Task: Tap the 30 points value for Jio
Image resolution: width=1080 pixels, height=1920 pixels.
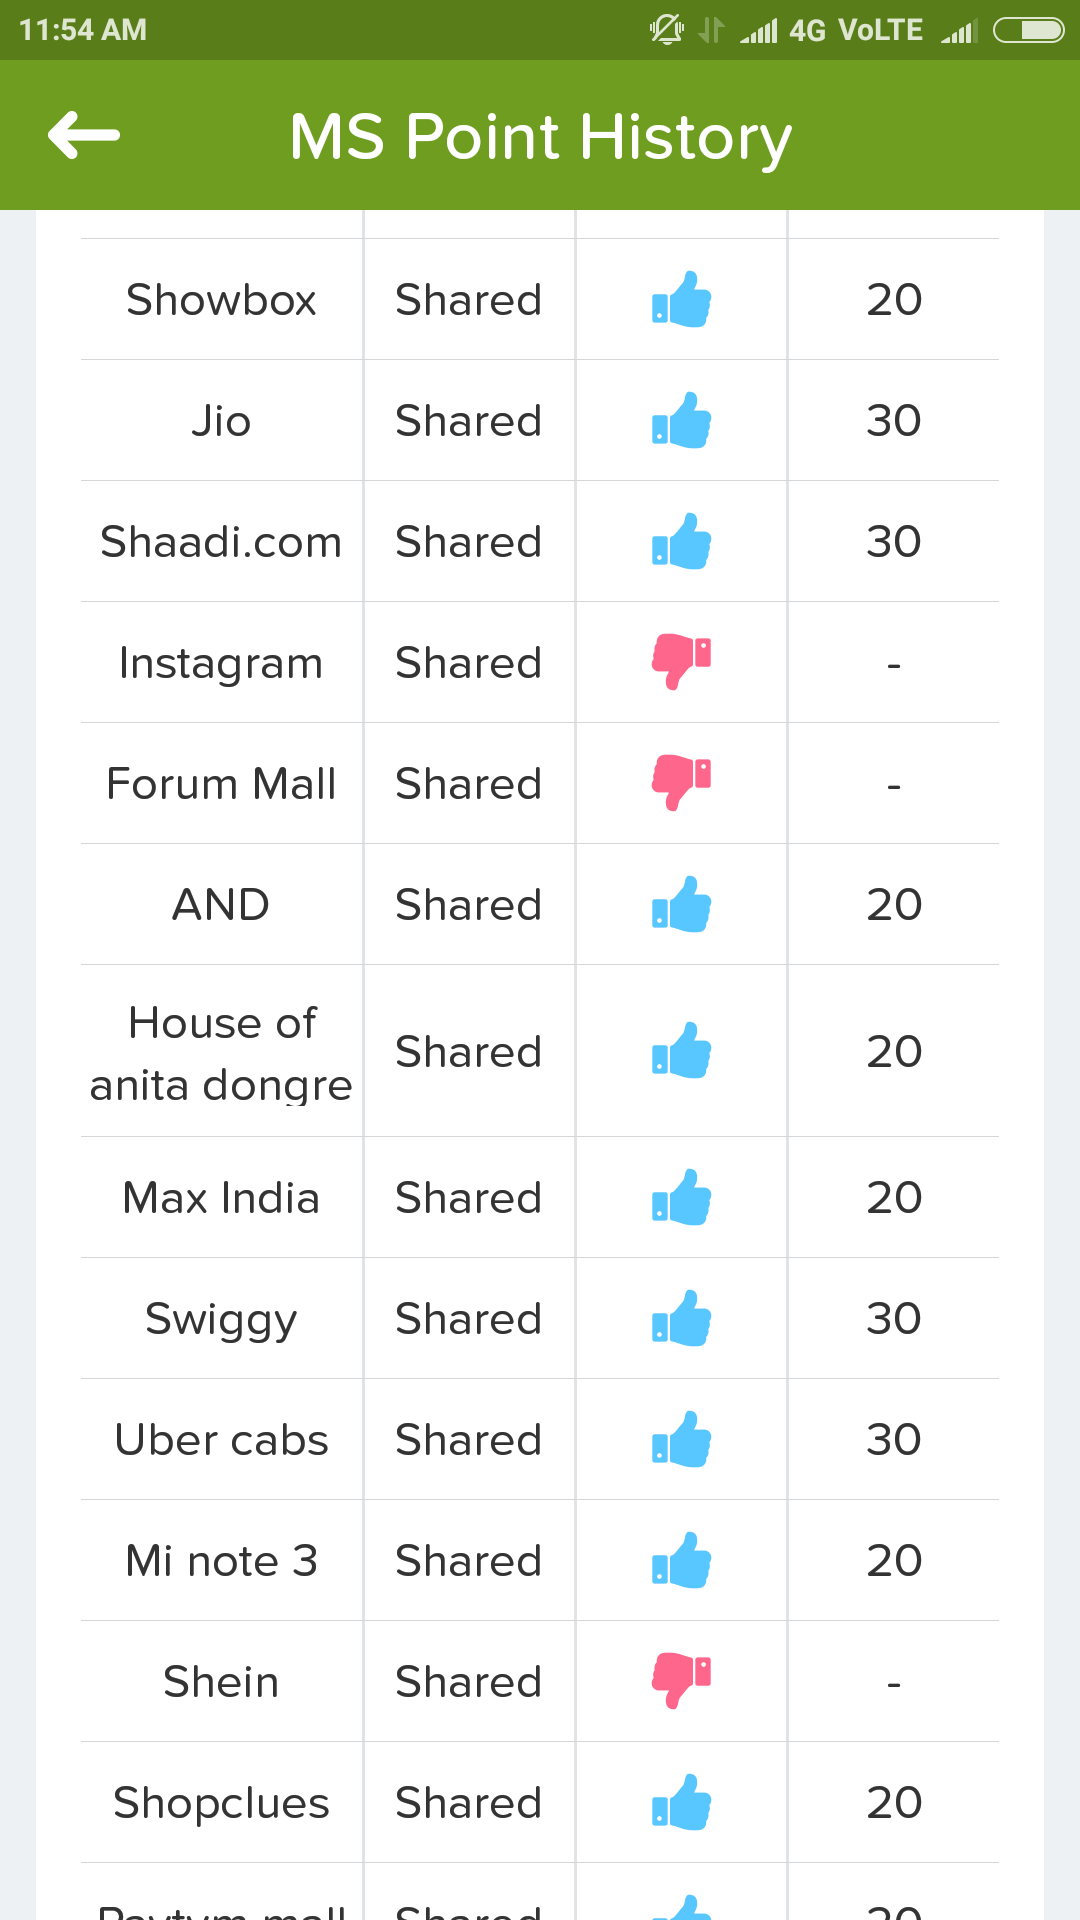Action: [x=894, y=421]
